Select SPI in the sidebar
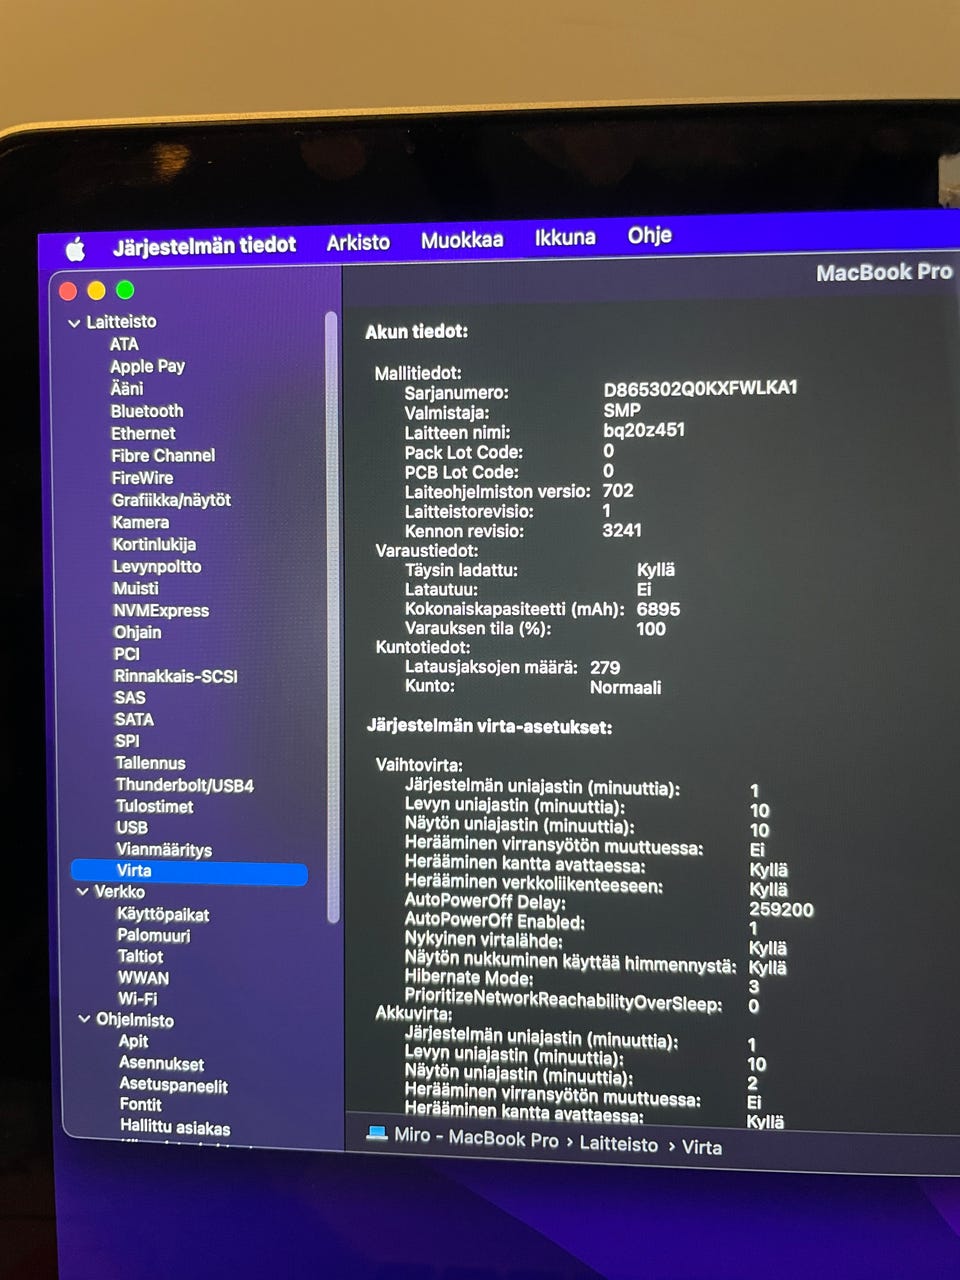Image resolution: width=960 pixels, height=1280 pixels. (x=127, y=741)
